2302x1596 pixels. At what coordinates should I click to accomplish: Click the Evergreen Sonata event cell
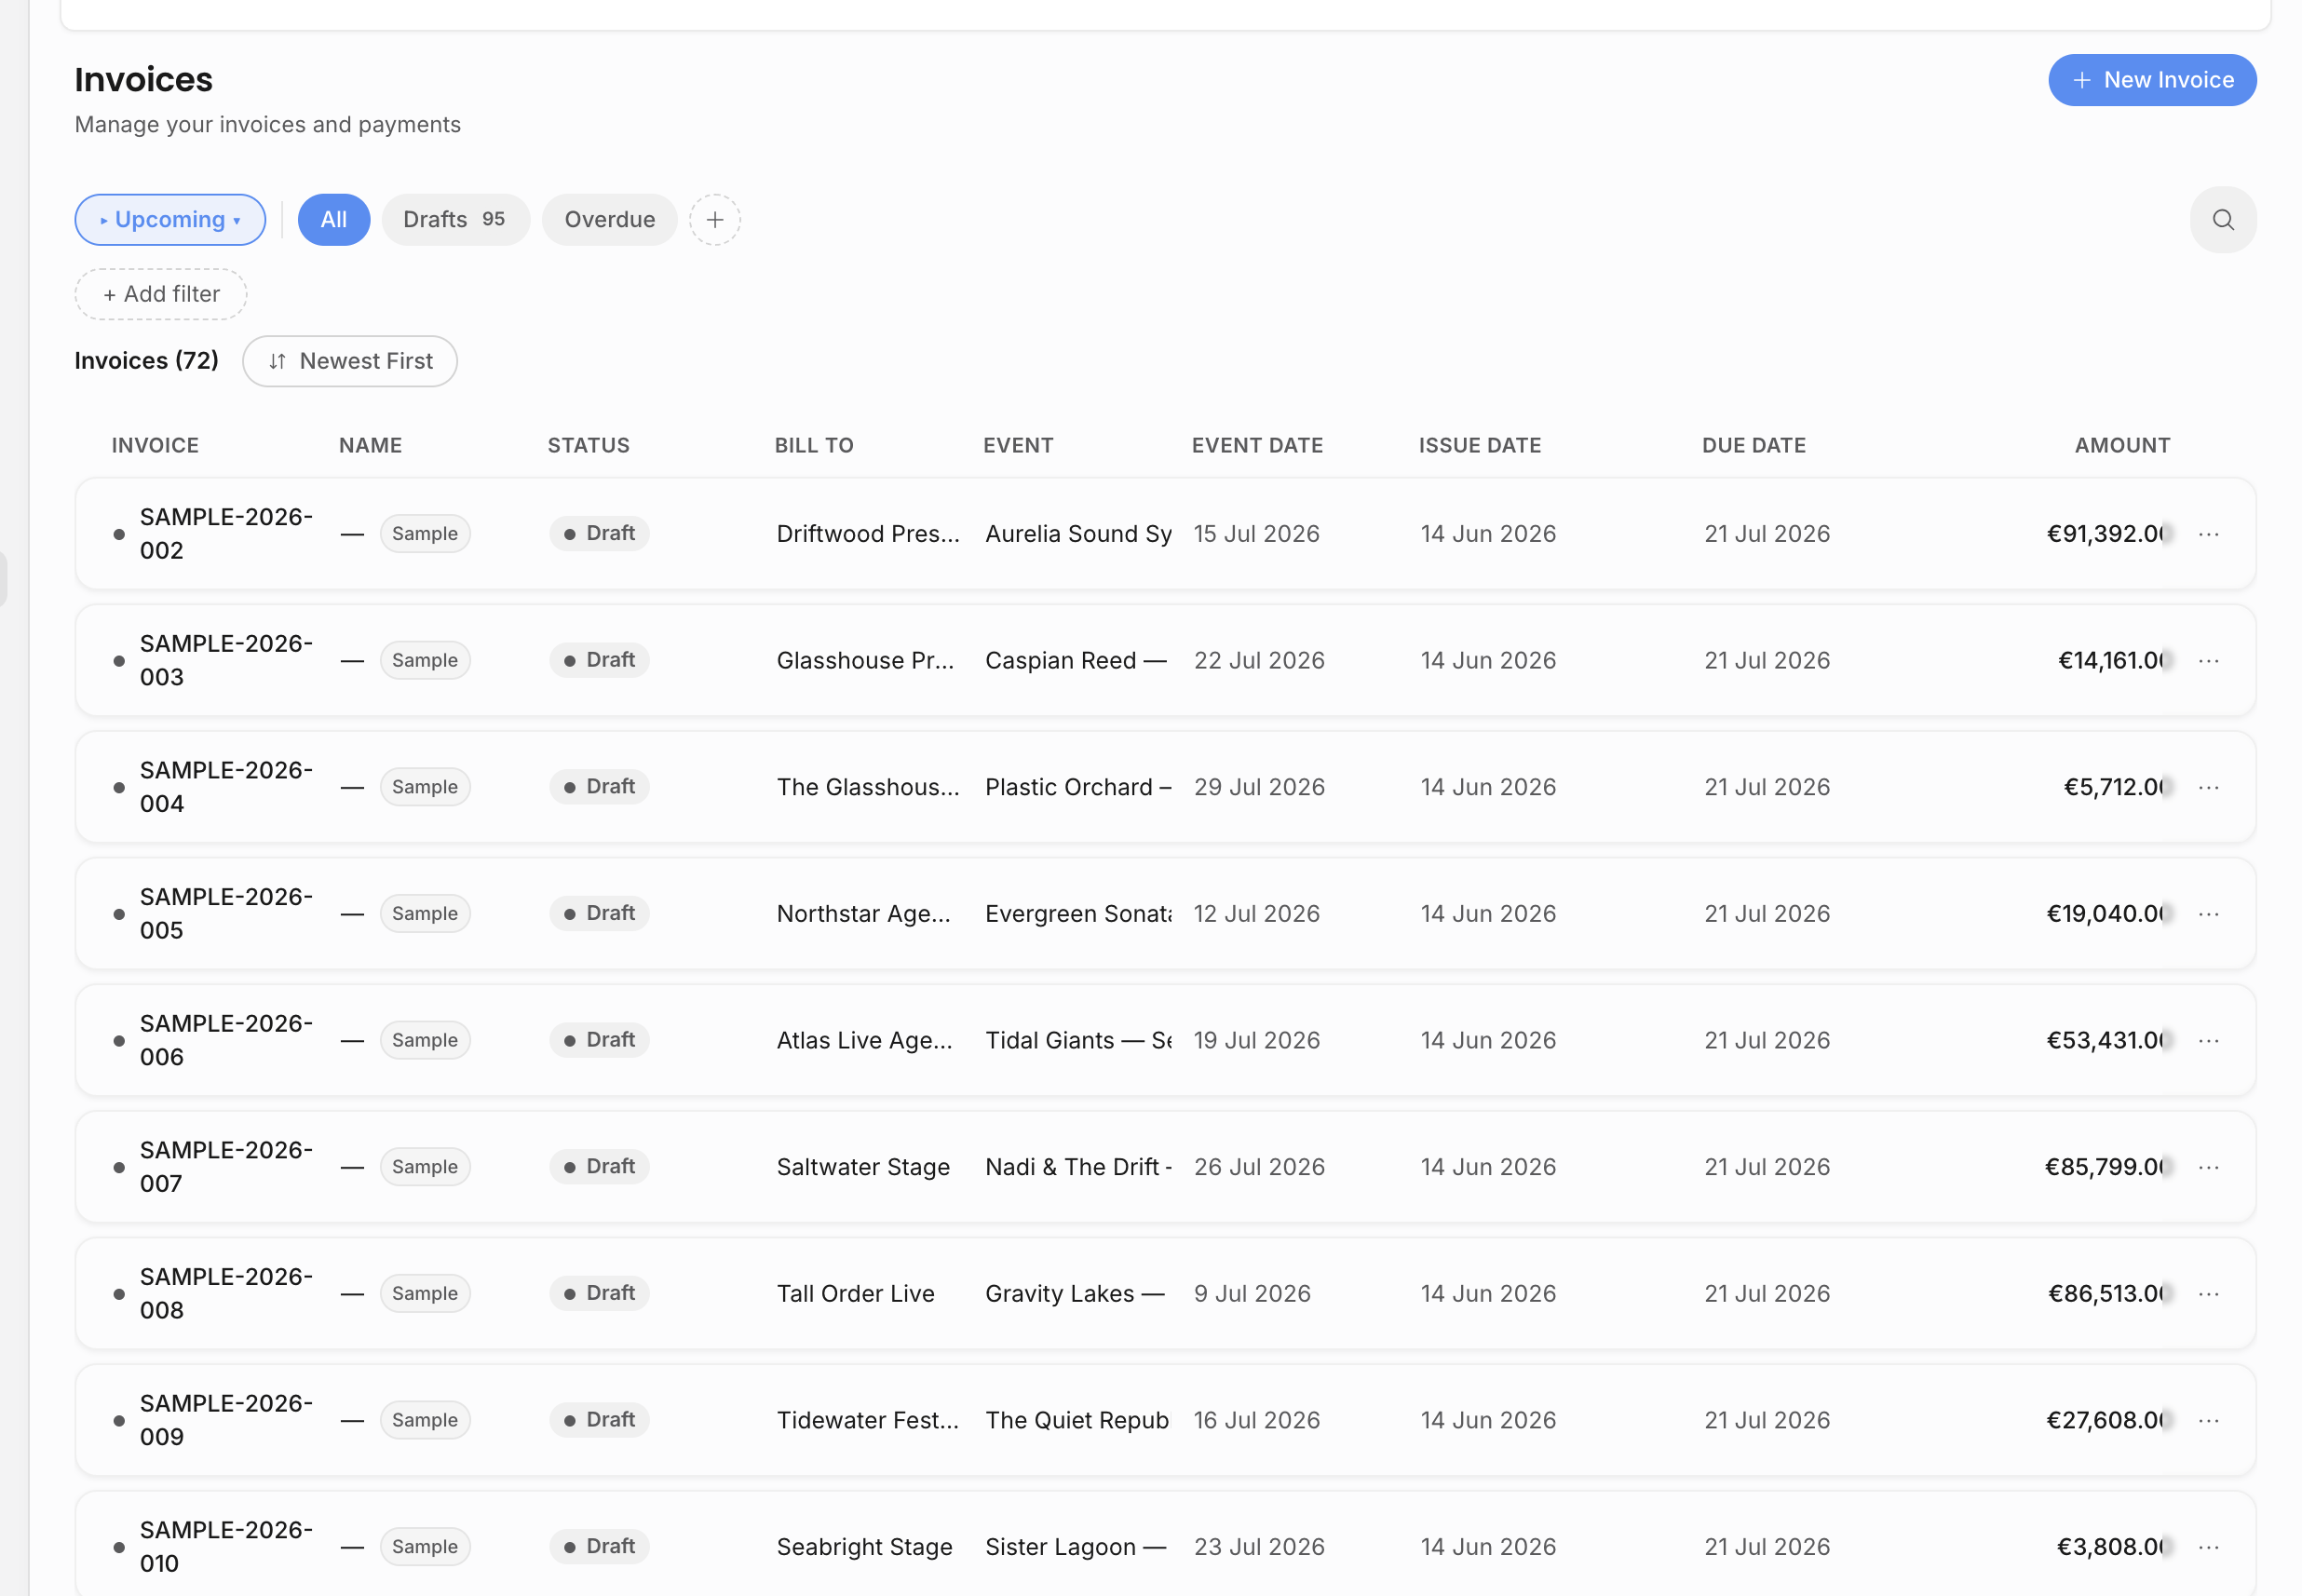1078,914
